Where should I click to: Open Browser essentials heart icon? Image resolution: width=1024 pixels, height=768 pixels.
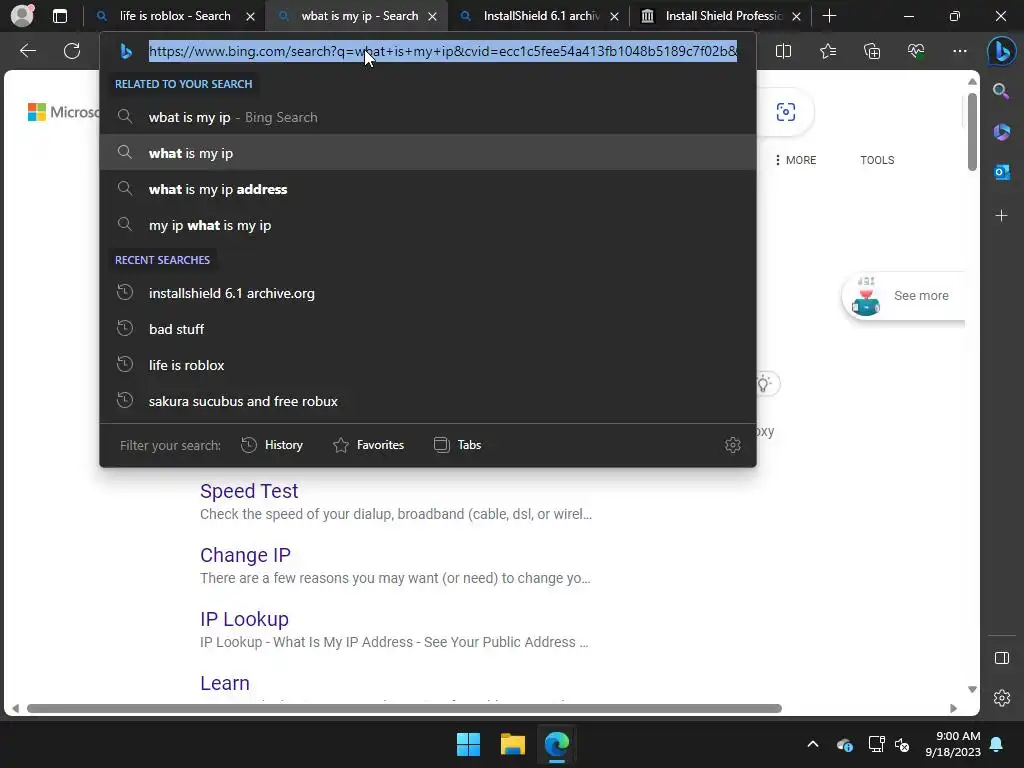click(x=916, y=51)
